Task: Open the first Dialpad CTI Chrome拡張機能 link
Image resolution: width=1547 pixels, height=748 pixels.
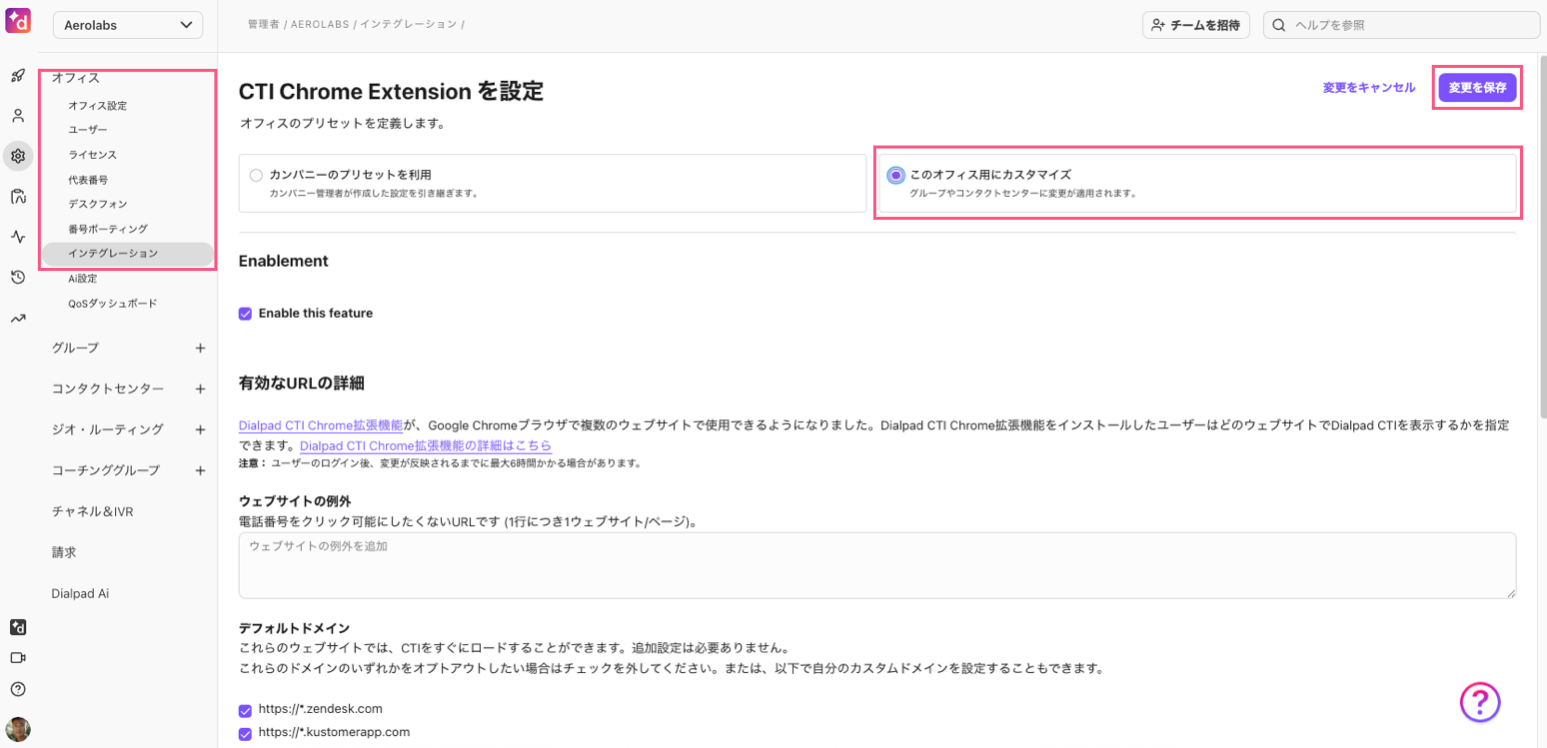Action: [x=321, y=425]
